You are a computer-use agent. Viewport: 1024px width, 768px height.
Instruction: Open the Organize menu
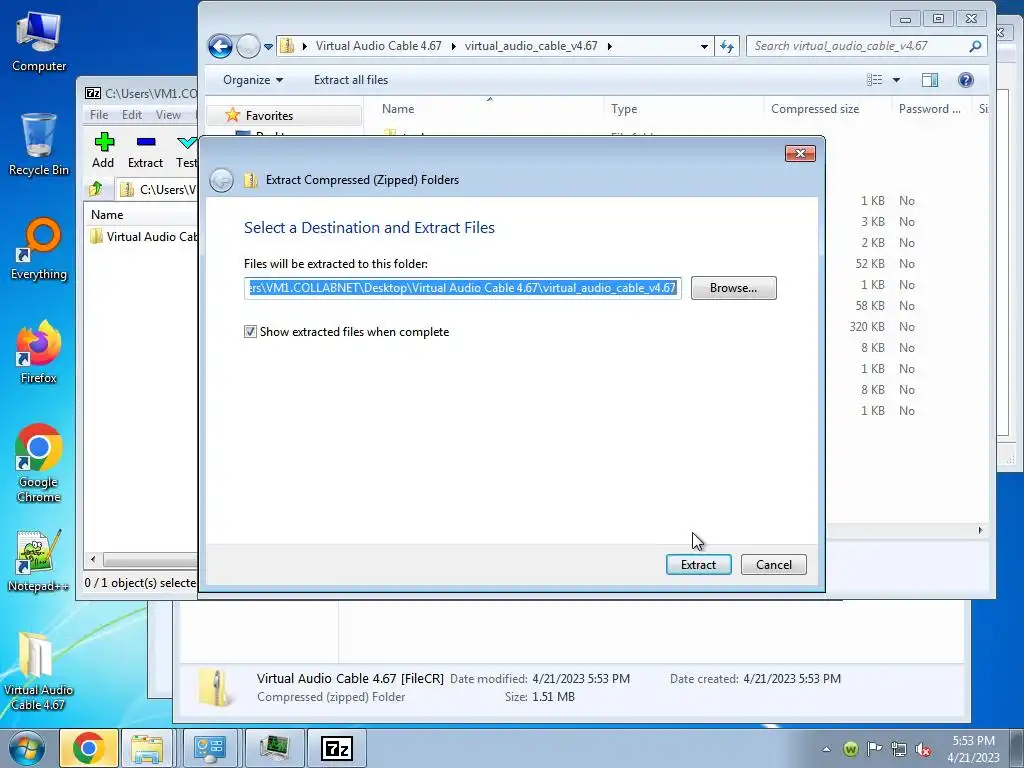tap(253, 80)
